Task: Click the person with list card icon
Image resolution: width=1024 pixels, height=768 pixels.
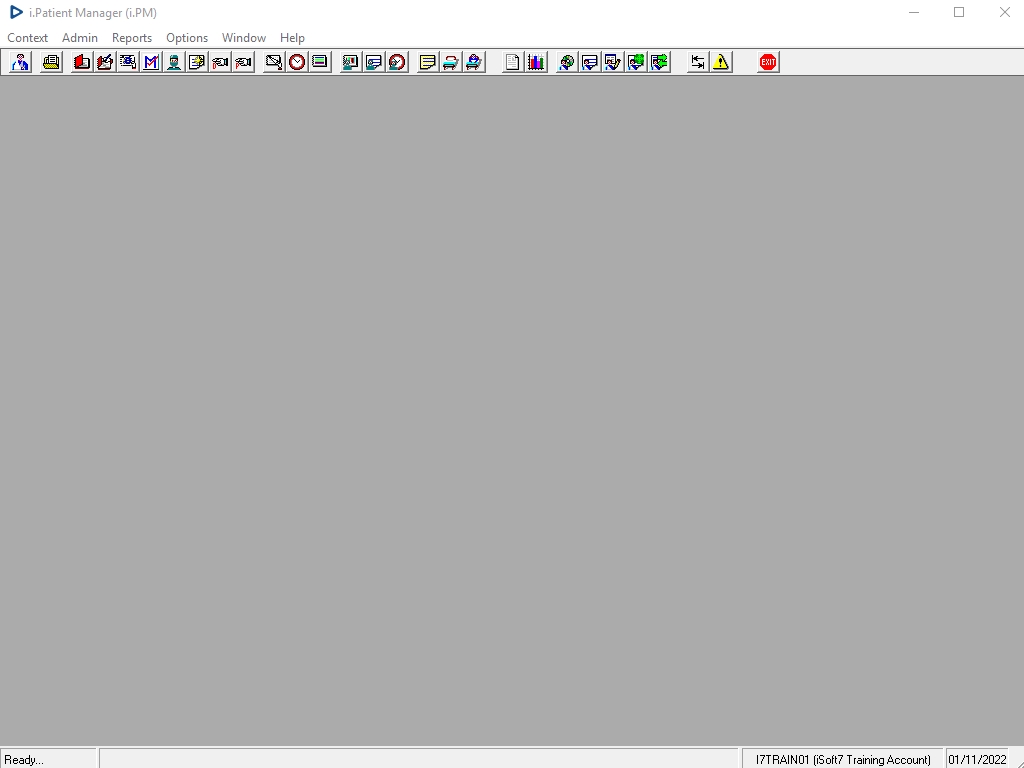Action: 374,62
